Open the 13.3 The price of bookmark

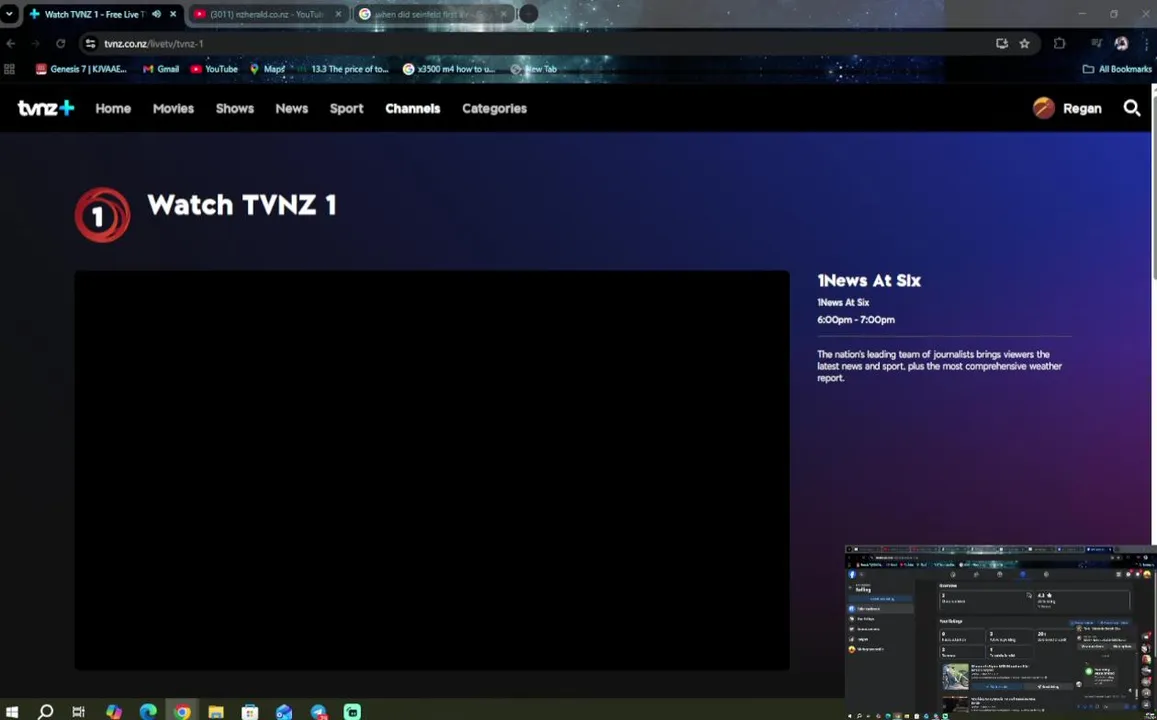coord(343,69)
